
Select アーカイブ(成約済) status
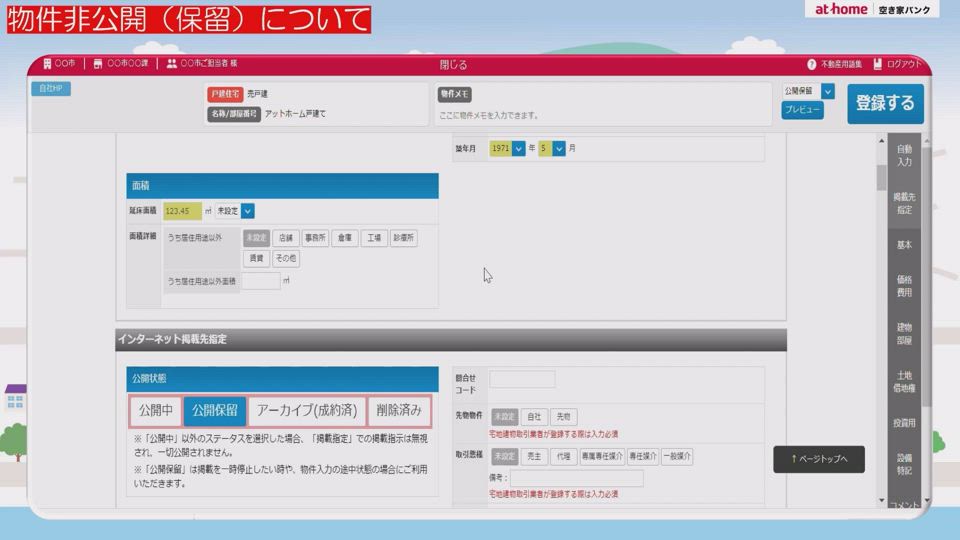point(306,411)
